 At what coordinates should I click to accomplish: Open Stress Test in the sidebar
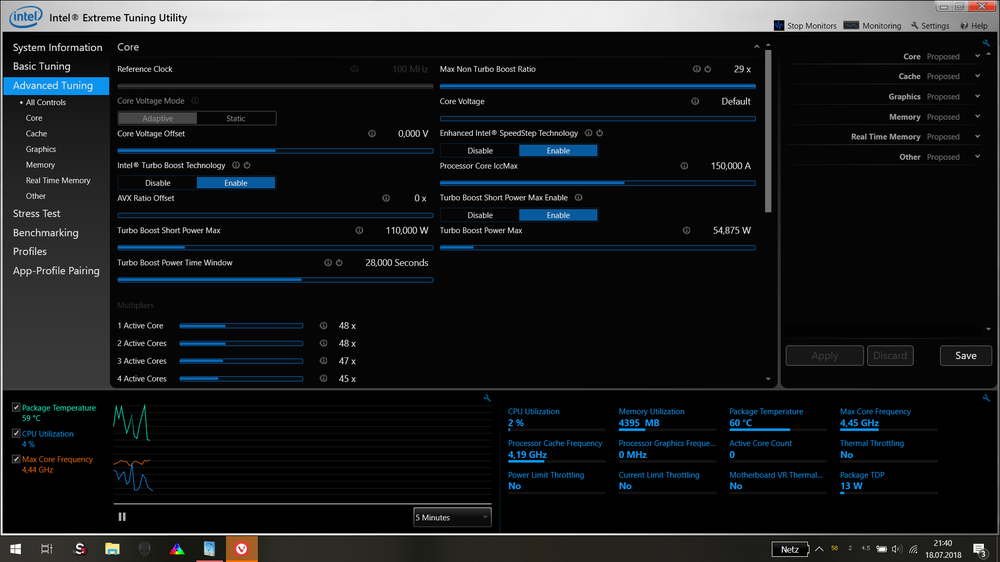(x=37, y=214)
